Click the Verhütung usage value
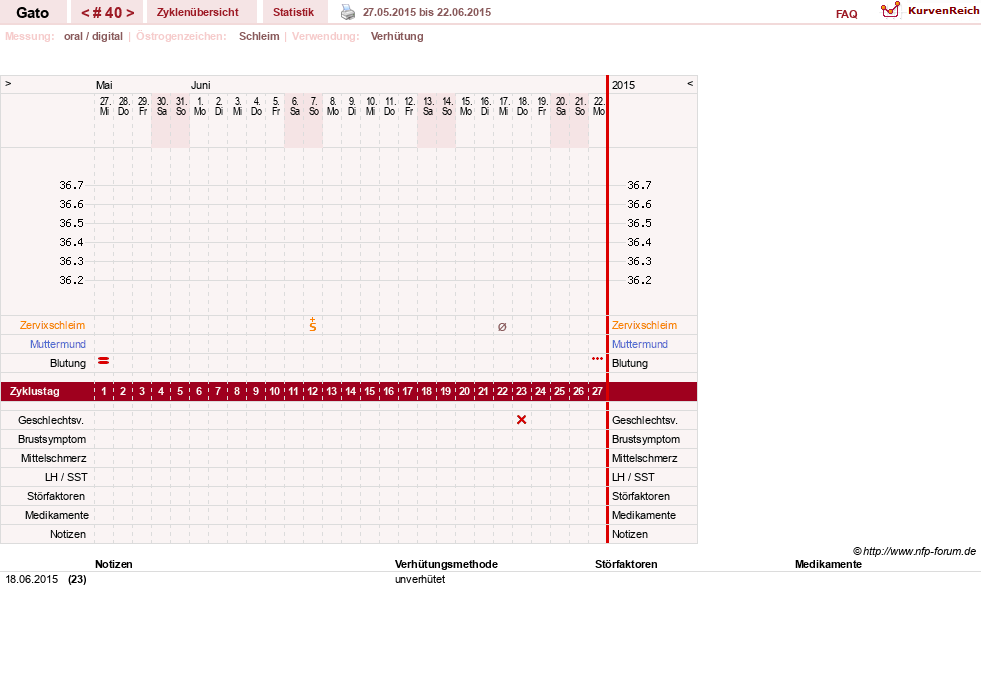The height and width of the screenshot is (683, 981). click(x=397, y=36)
